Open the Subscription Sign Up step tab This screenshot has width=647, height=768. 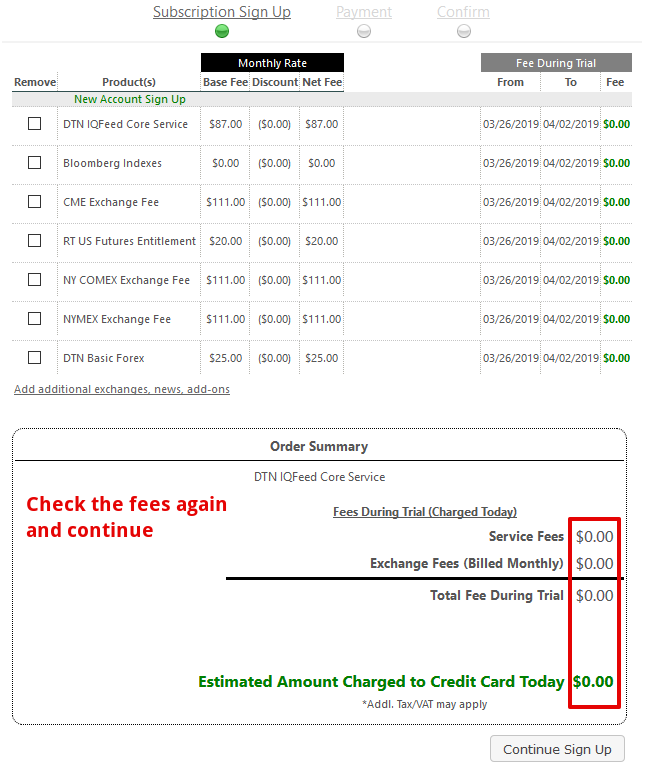(x=222, y=12)
